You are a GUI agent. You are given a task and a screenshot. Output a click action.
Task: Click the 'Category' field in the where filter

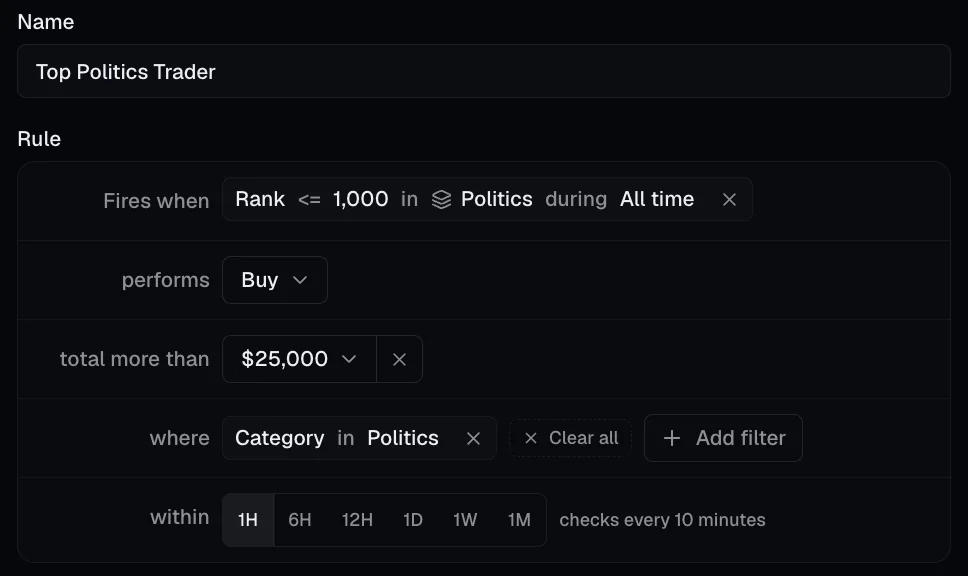pyautogui.click(x=280, y=438)
